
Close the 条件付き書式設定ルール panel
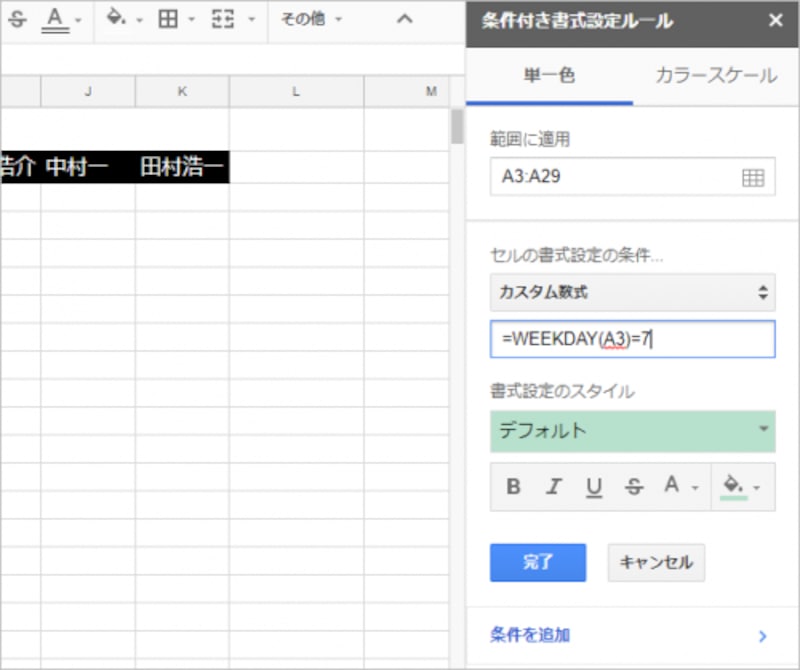coord(776,20)
